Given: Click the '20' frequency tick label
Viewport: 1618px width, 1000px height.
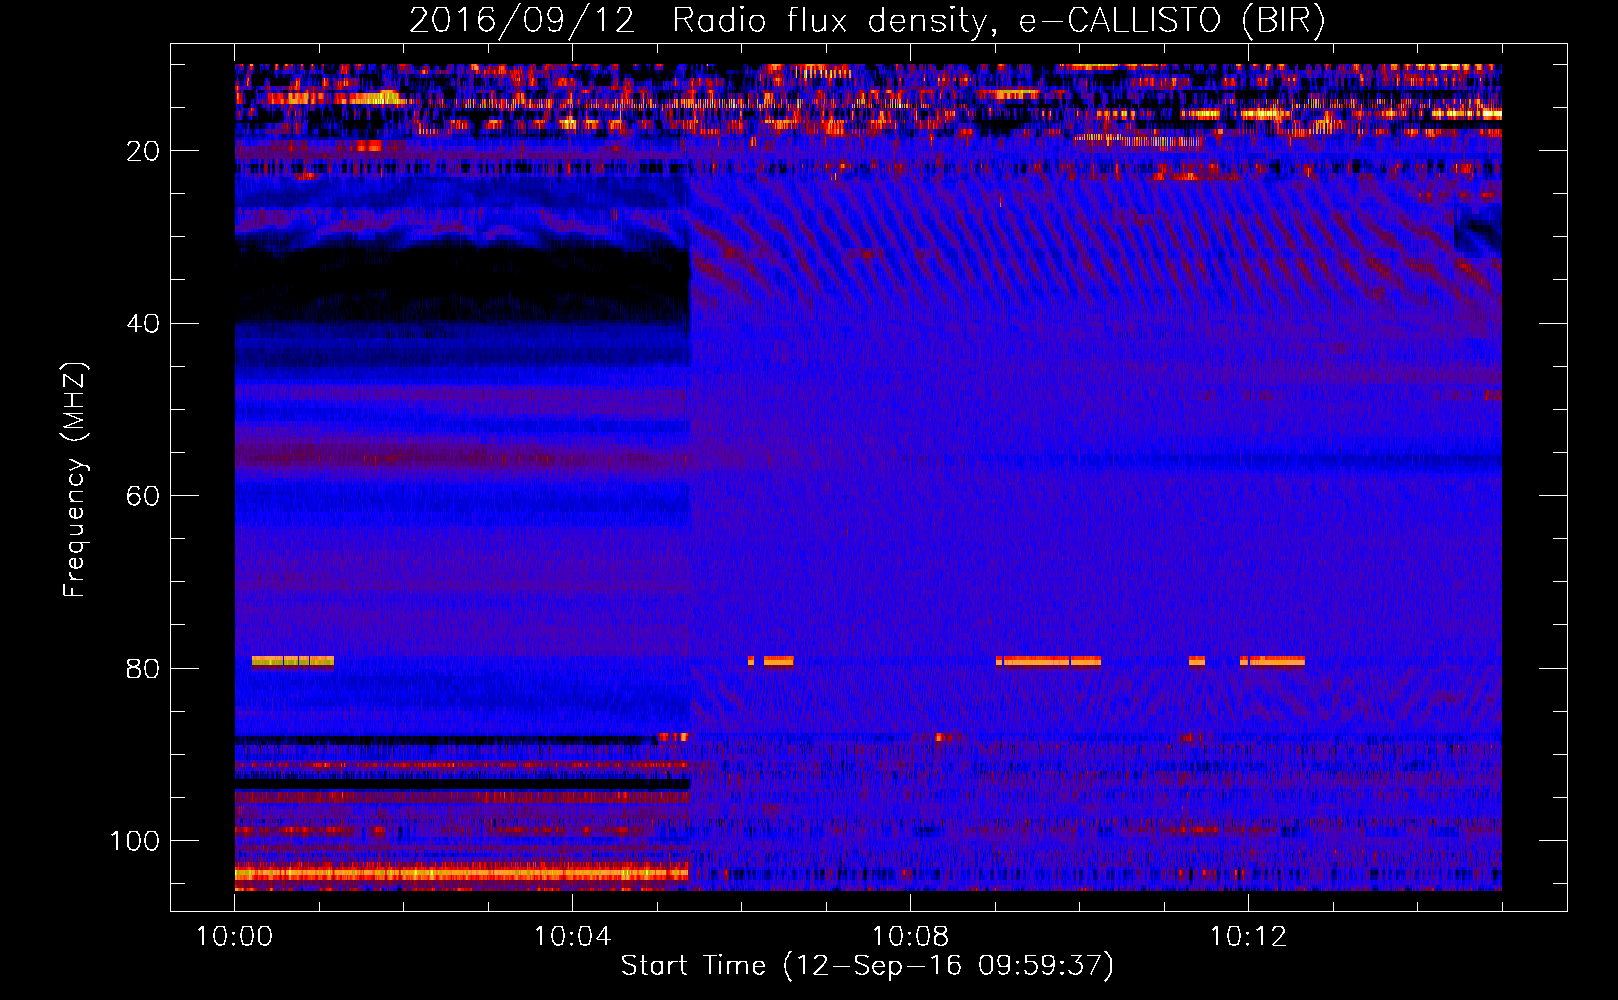Looking at the screenshot, I should click(x=144, y=151).
